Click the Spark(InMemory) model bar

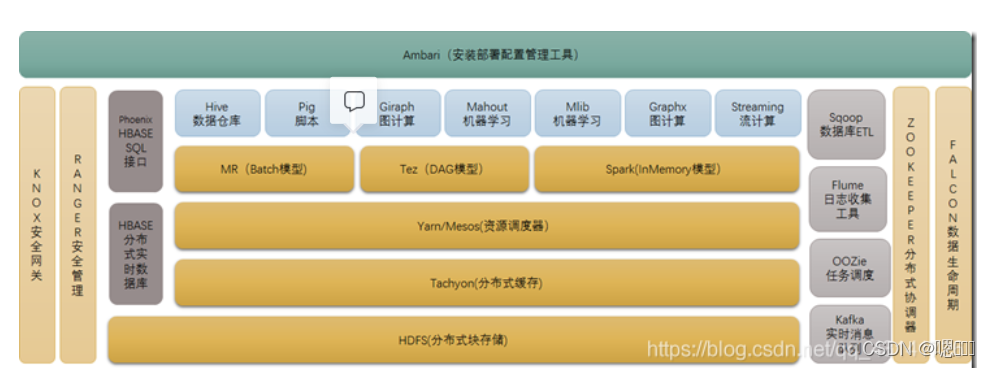point(667,169)
